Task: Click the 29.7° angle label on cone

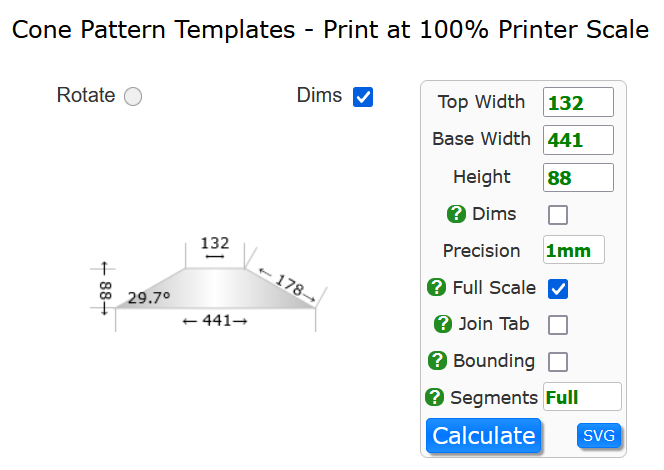Action: point(149,298)
